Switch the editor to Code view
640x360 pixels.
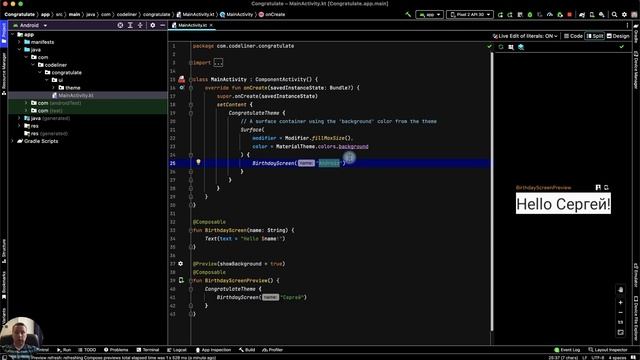click(573, 36)
